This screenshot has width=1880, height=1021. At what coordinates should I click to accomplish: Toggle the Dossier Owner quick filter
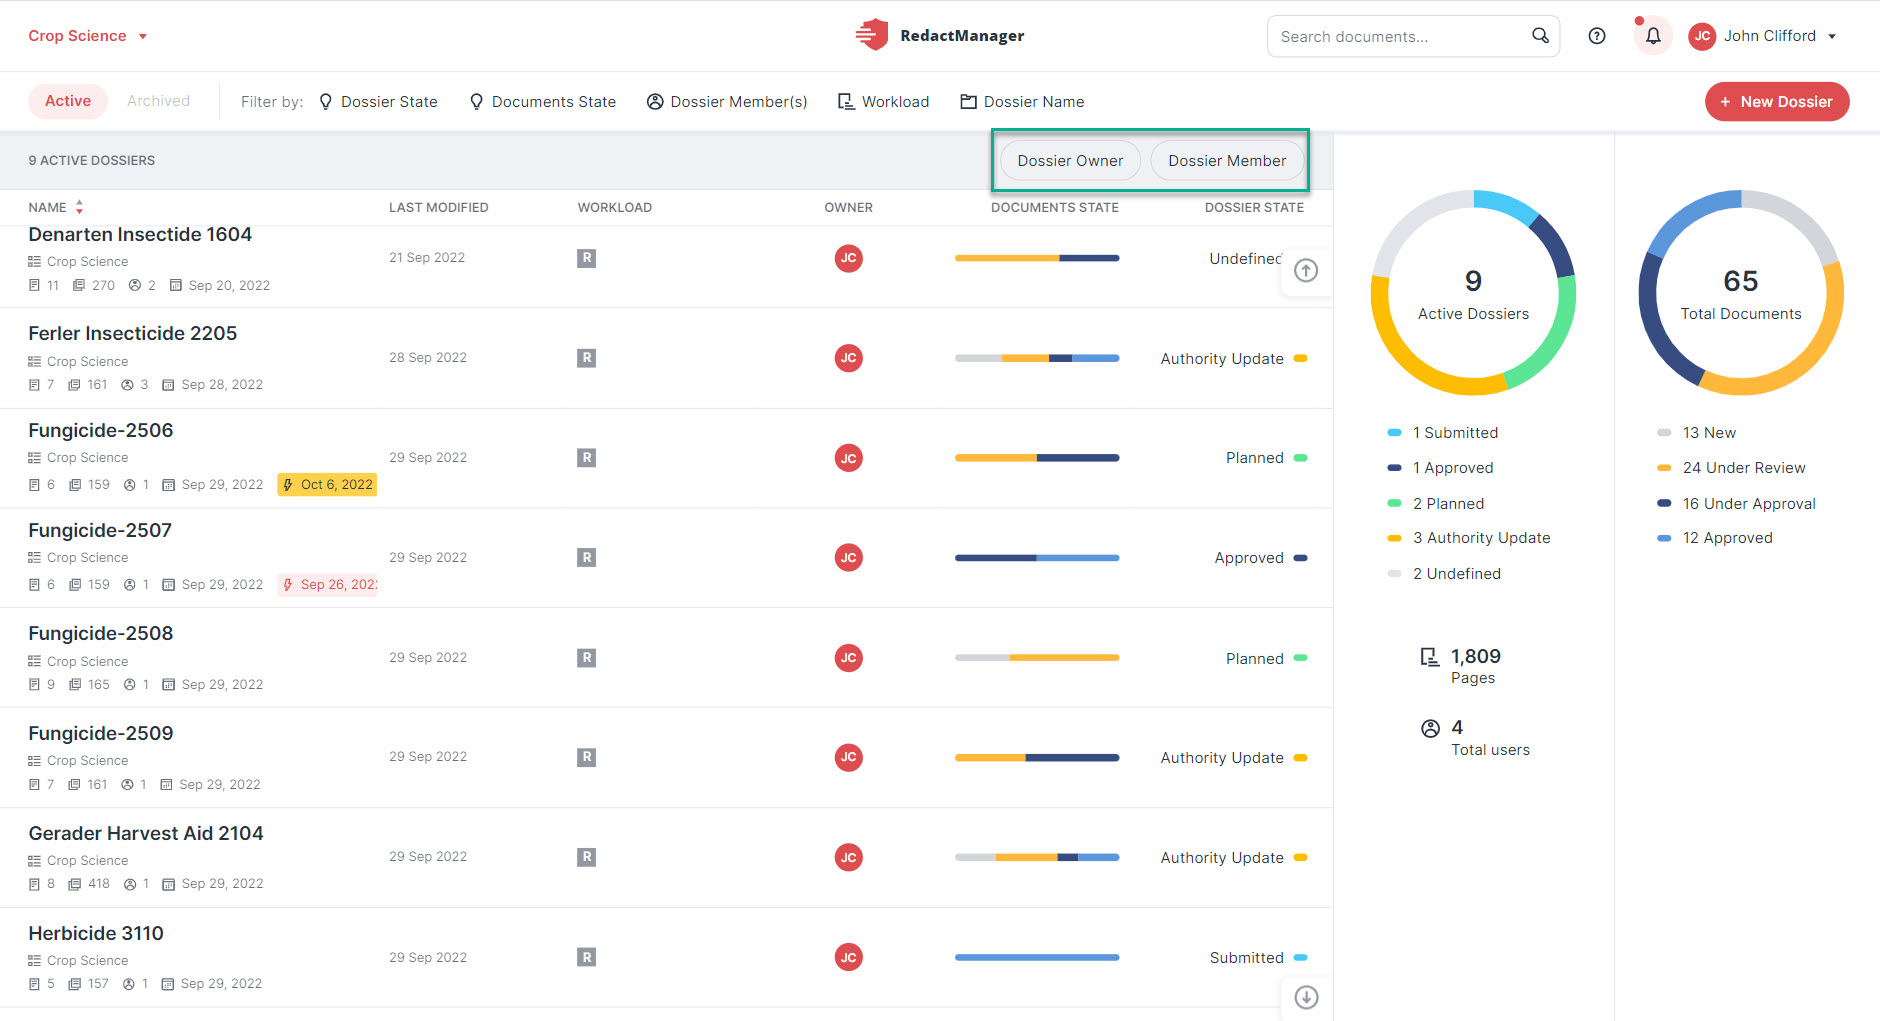click(1070, 161)
